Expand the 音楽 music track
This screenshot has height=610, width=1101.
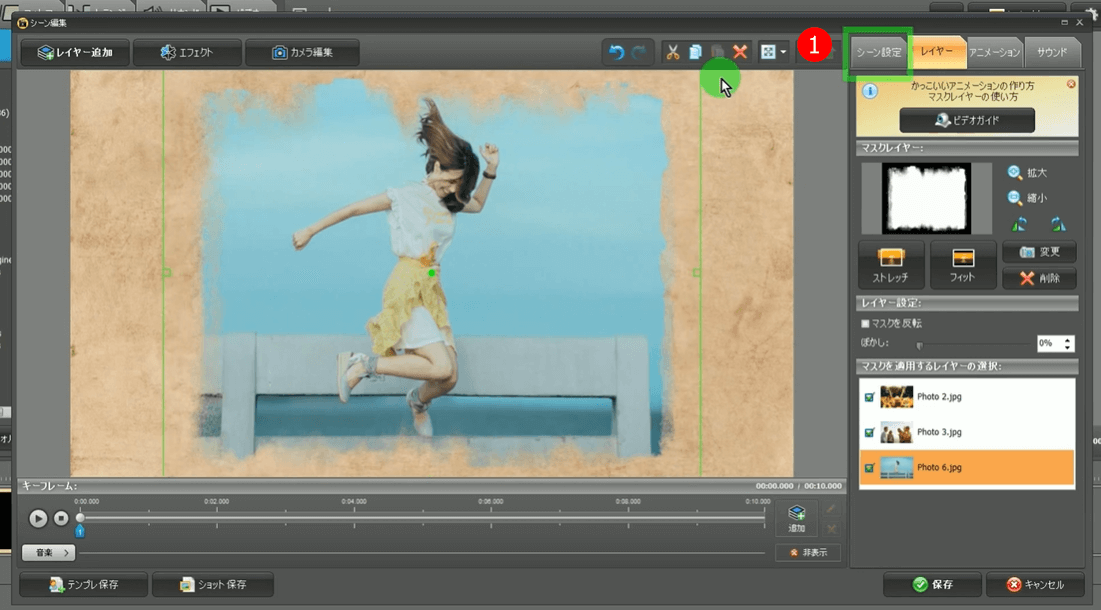pyautogui.click(x=49, y=552)
